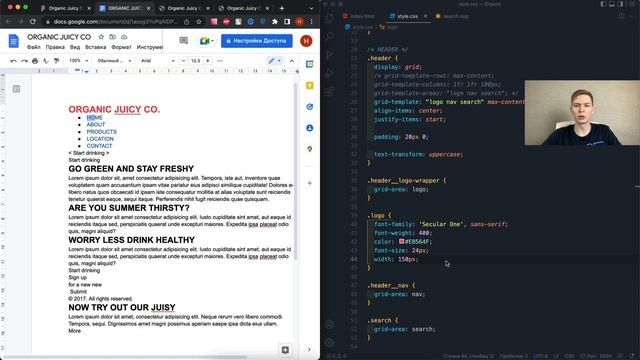Screen dimensions: 640x360
Task: Open the VS Code Search view
Action: 329,37
